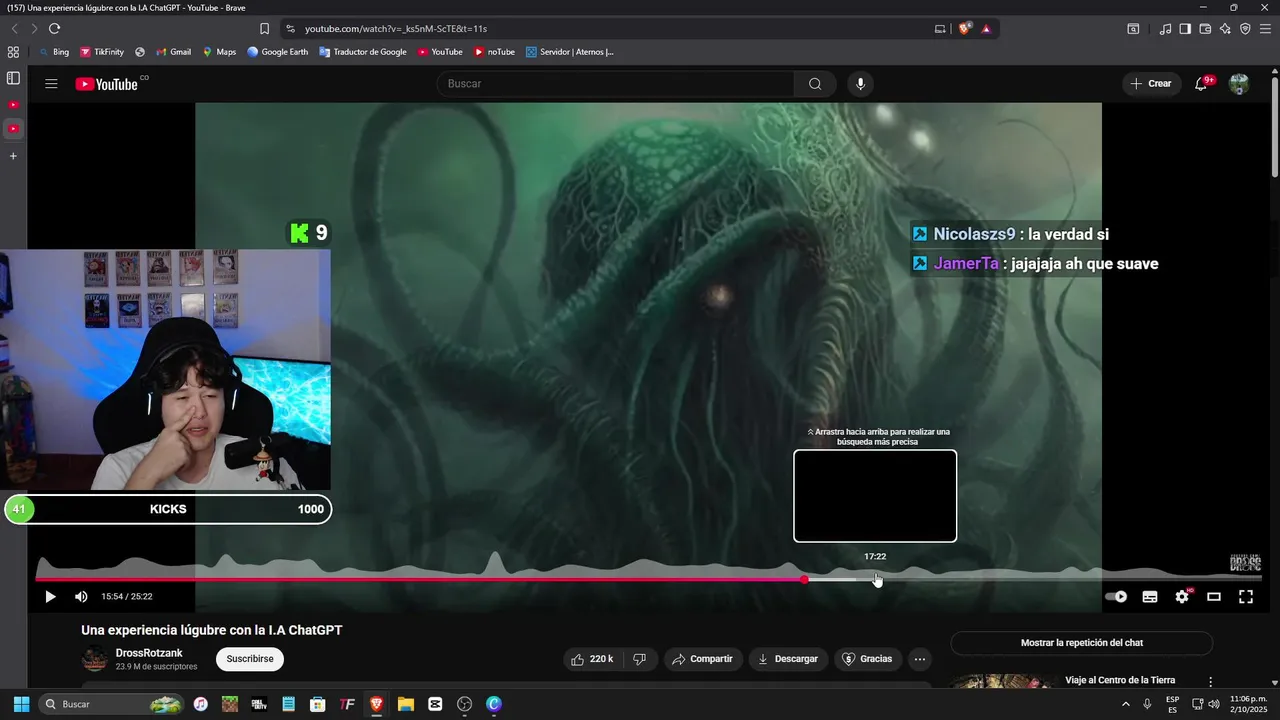Toggle subtitles on the video
Screen dimensions: 1280x720
click(1150, 597)
